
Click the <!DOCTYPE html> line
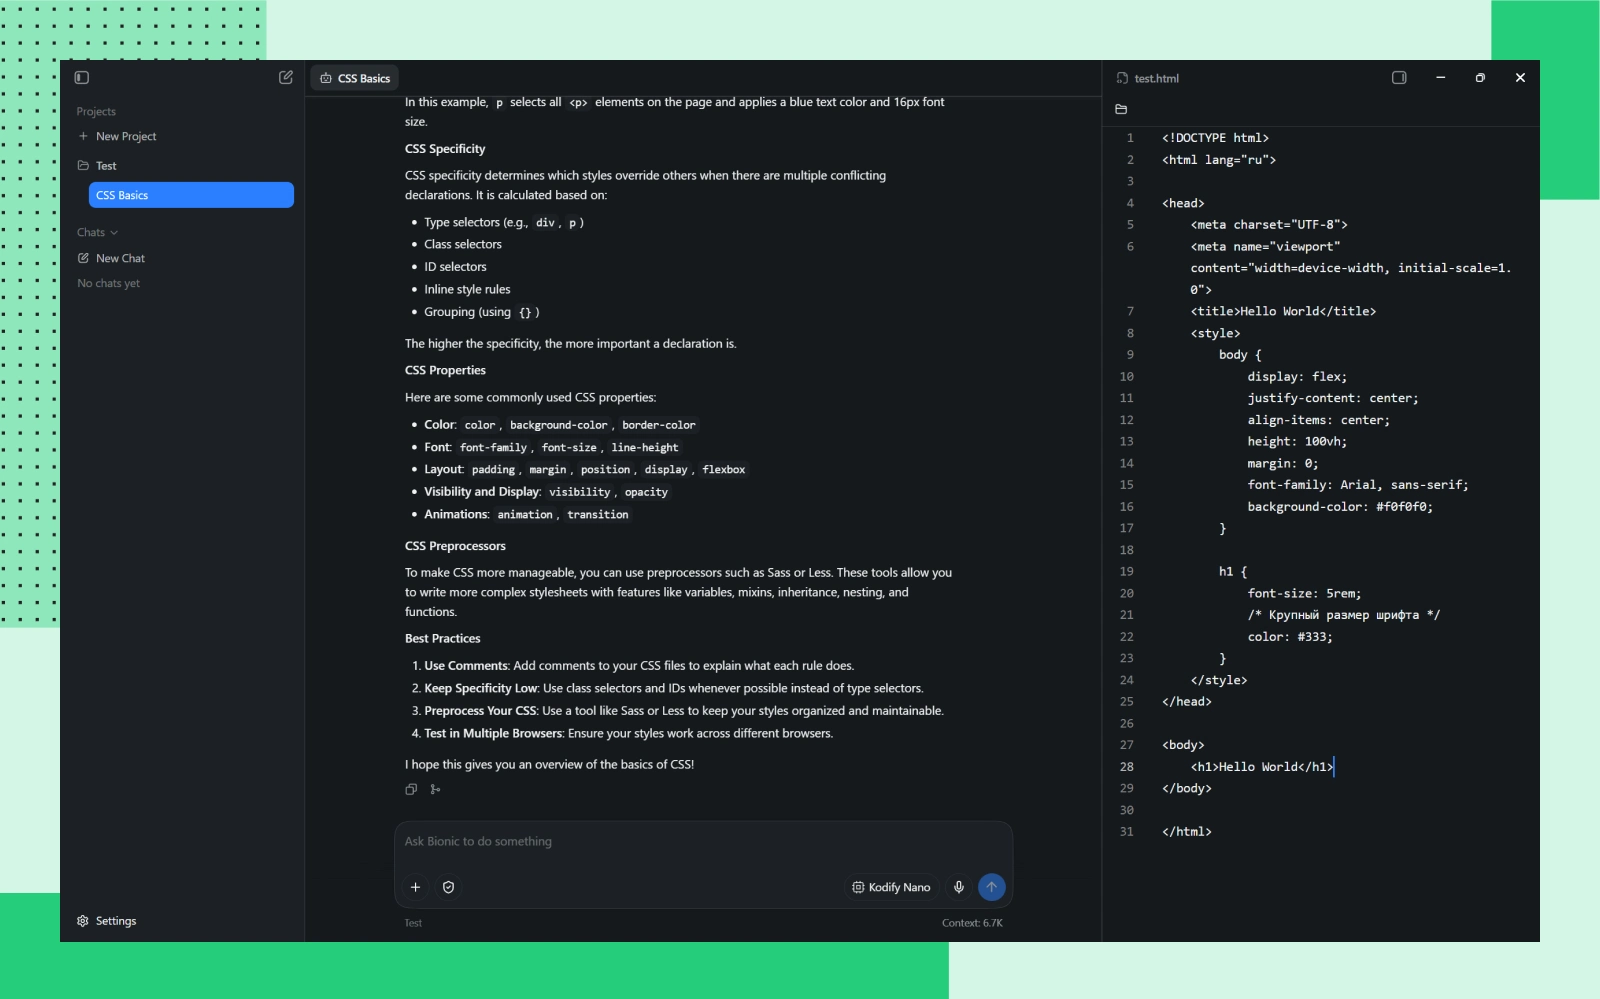pyautogui.click(x=1215, y=138)
